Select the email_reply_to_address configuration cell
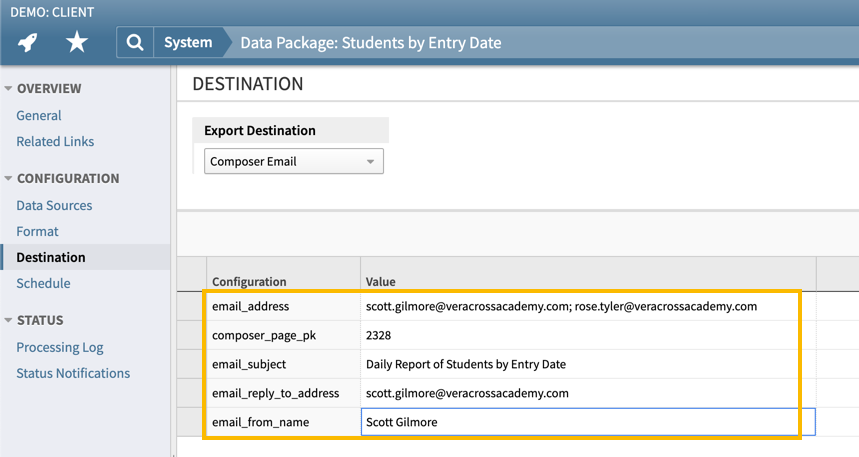Viewport: 859px width, 457px height. (283, 393)
